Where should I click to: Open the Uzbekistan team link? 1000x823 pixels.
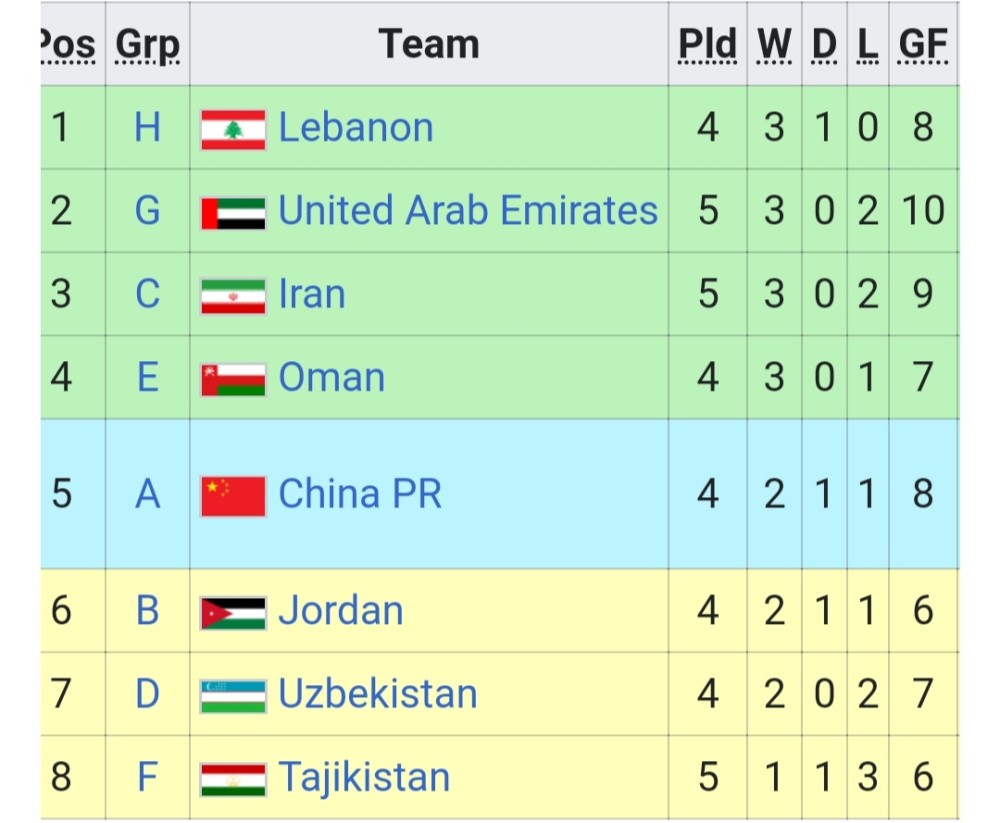(x=378, y=694)
